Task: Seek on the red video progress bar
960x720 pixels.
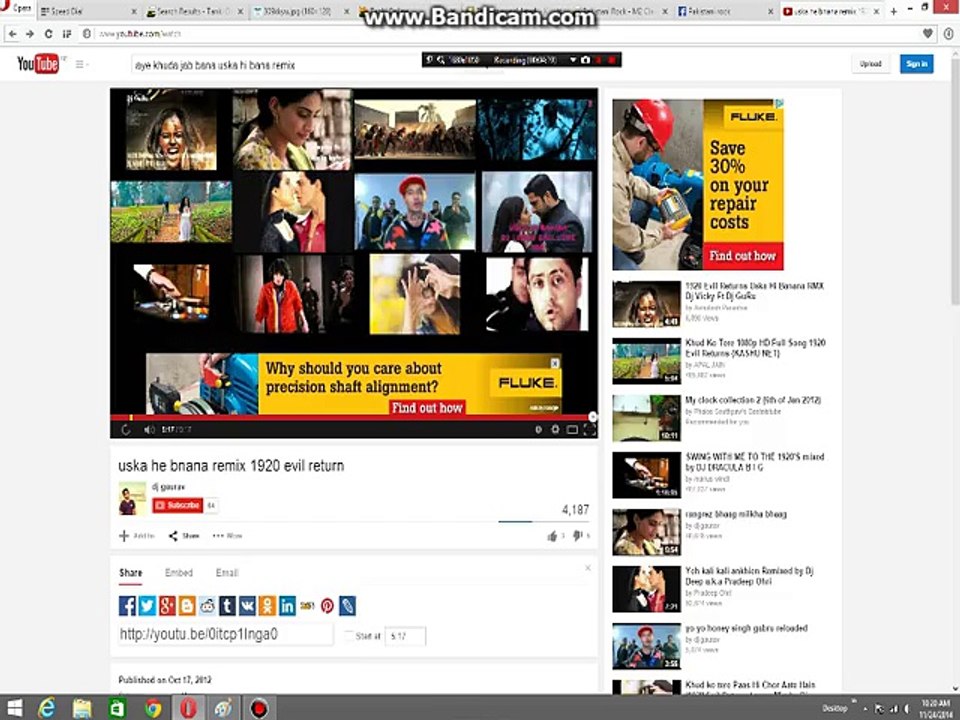Action: tap(354, 417)
